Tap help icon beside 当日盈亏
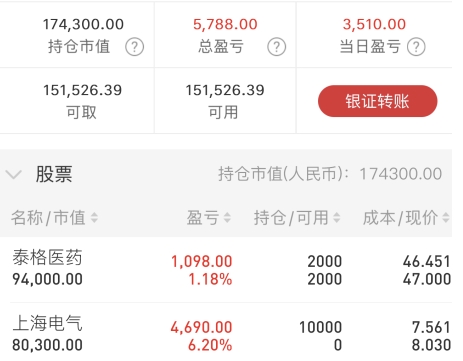The height and width of the screenshot is (361, 463). (x=416, y=47)
